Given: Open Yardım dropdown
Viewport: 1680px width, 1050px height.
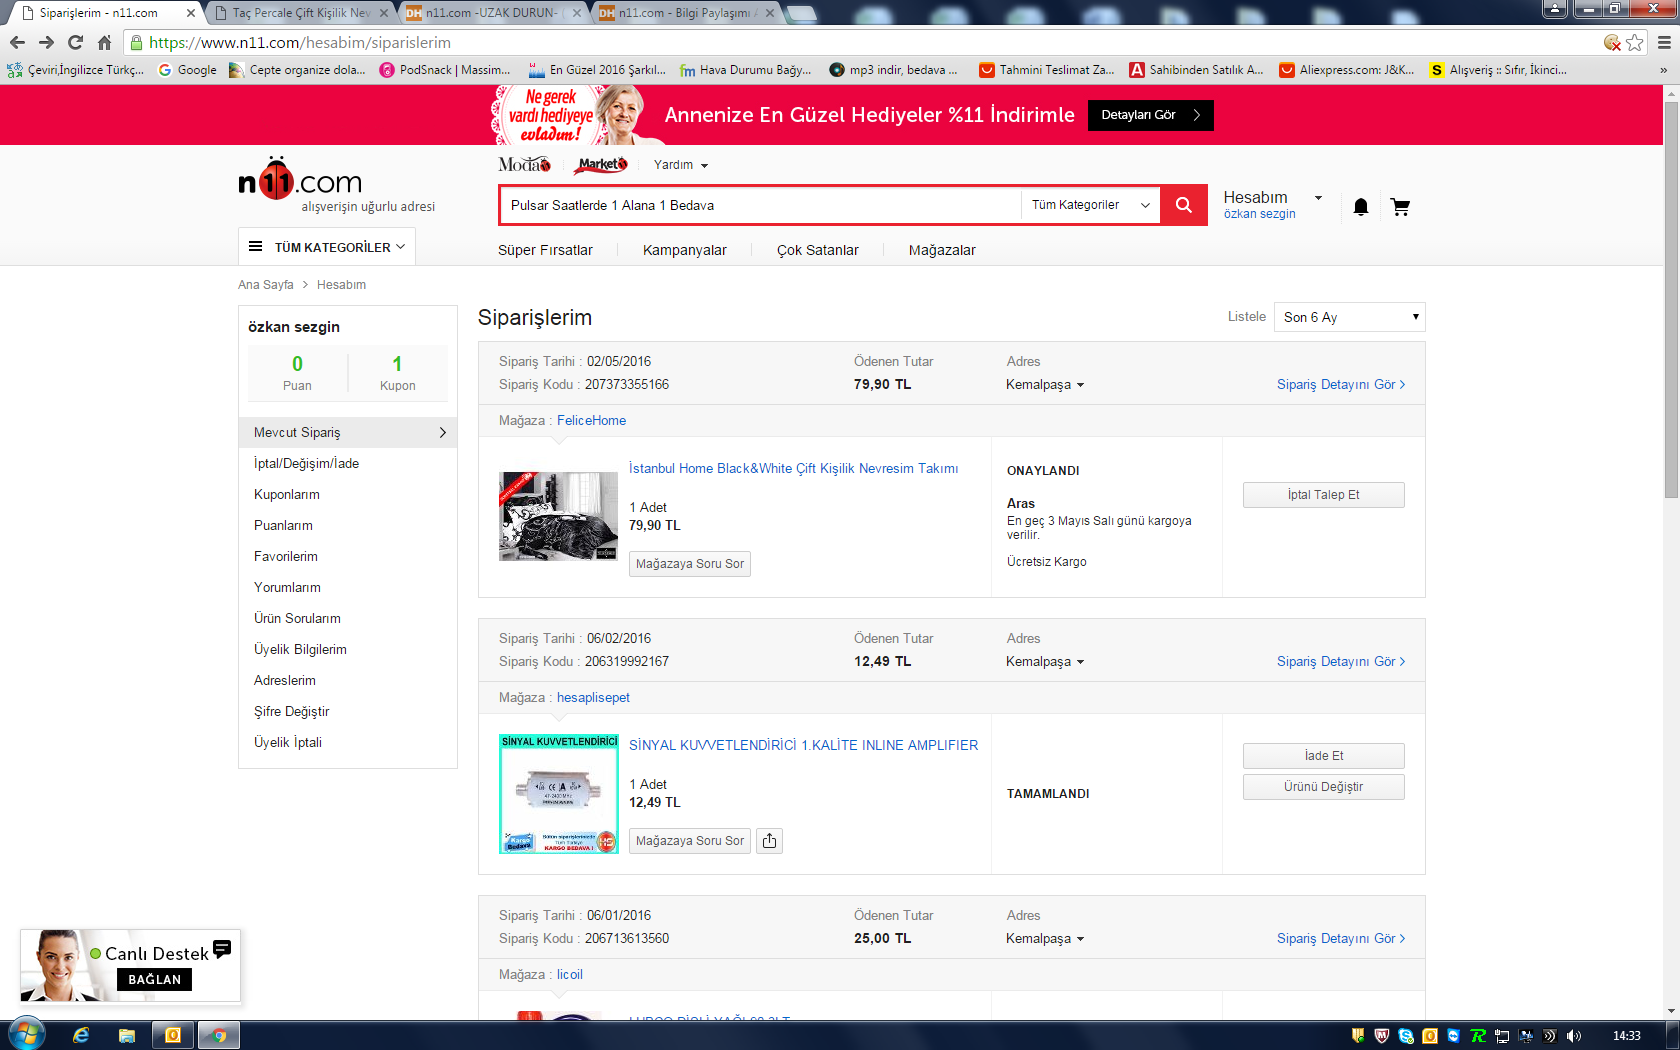Looking at the screenshot, I should pos(681,165).
